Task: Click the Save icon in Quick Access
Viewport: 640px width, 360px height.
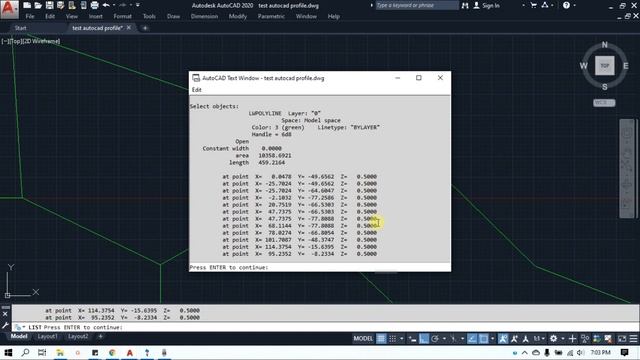Action: tap(49, 5)
